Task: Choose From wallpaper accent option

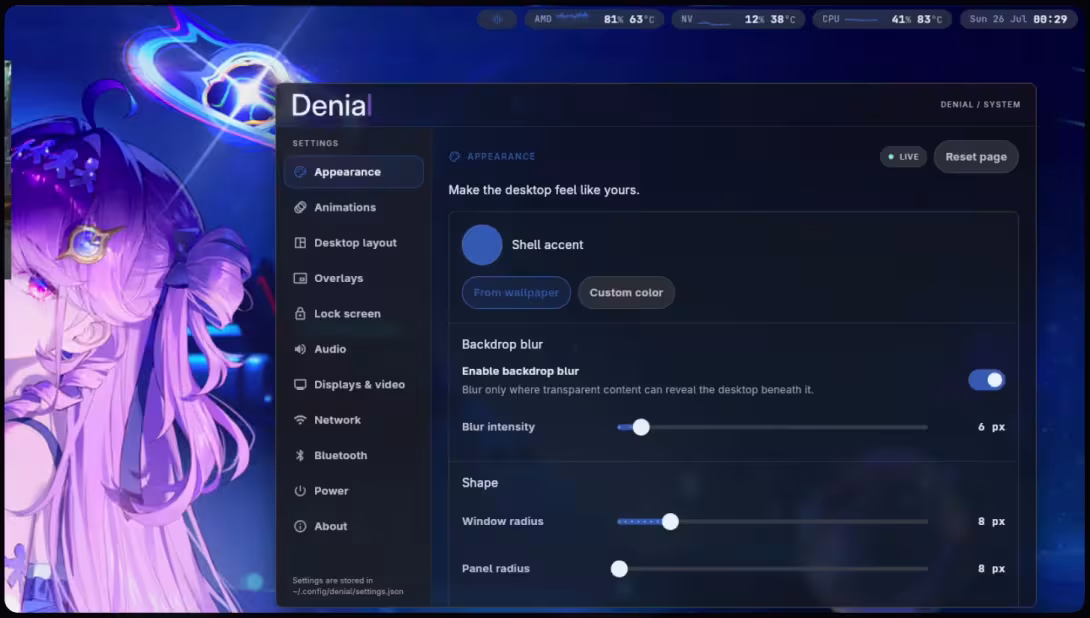Action: point(516,293)
